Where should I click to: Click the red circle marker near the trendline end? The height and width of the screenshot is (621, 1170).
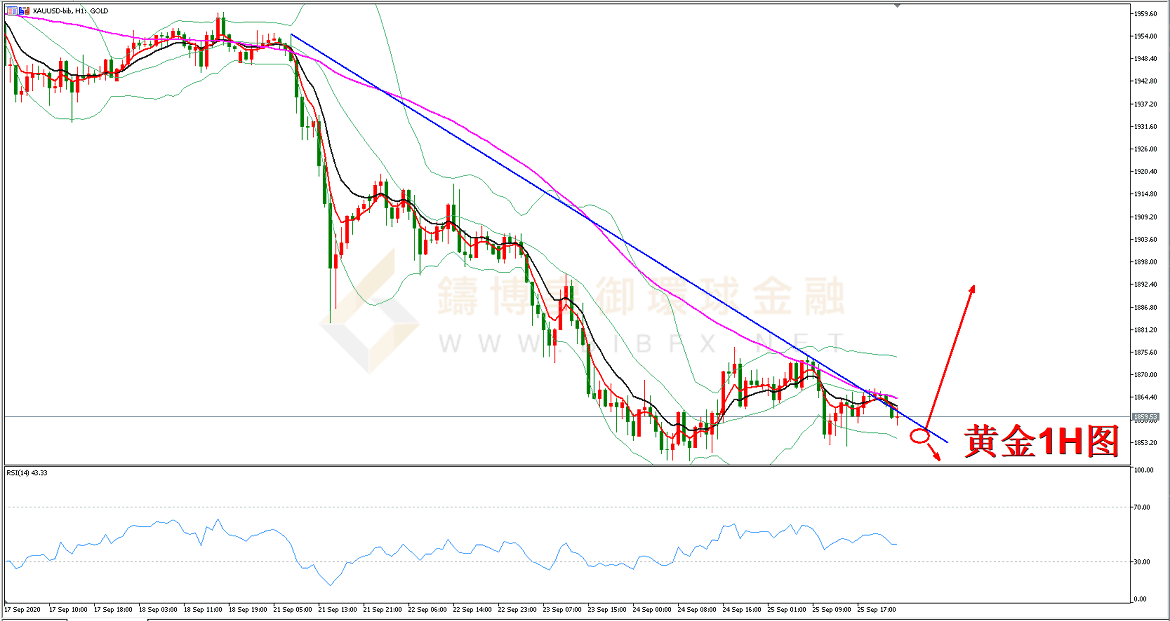click(x=921, y=436)
